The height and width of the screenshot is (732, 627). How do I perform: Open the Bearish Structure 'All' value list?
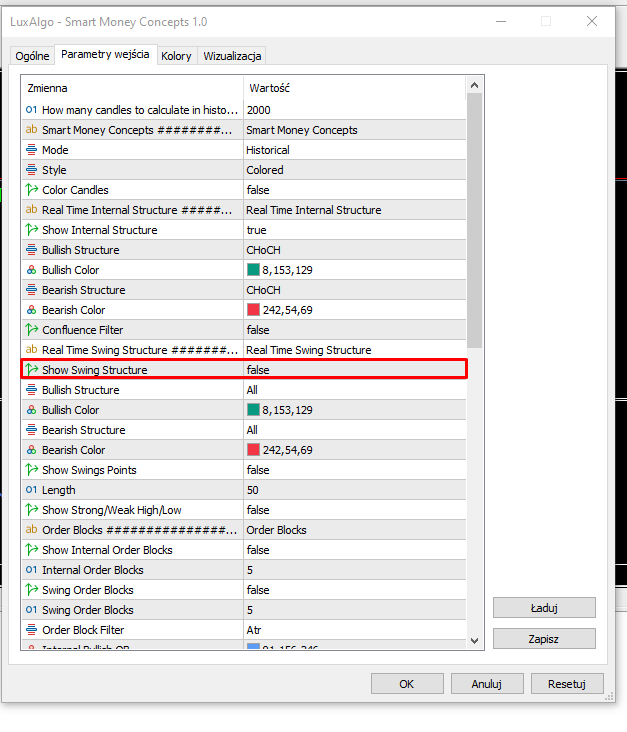coord(355,430)
